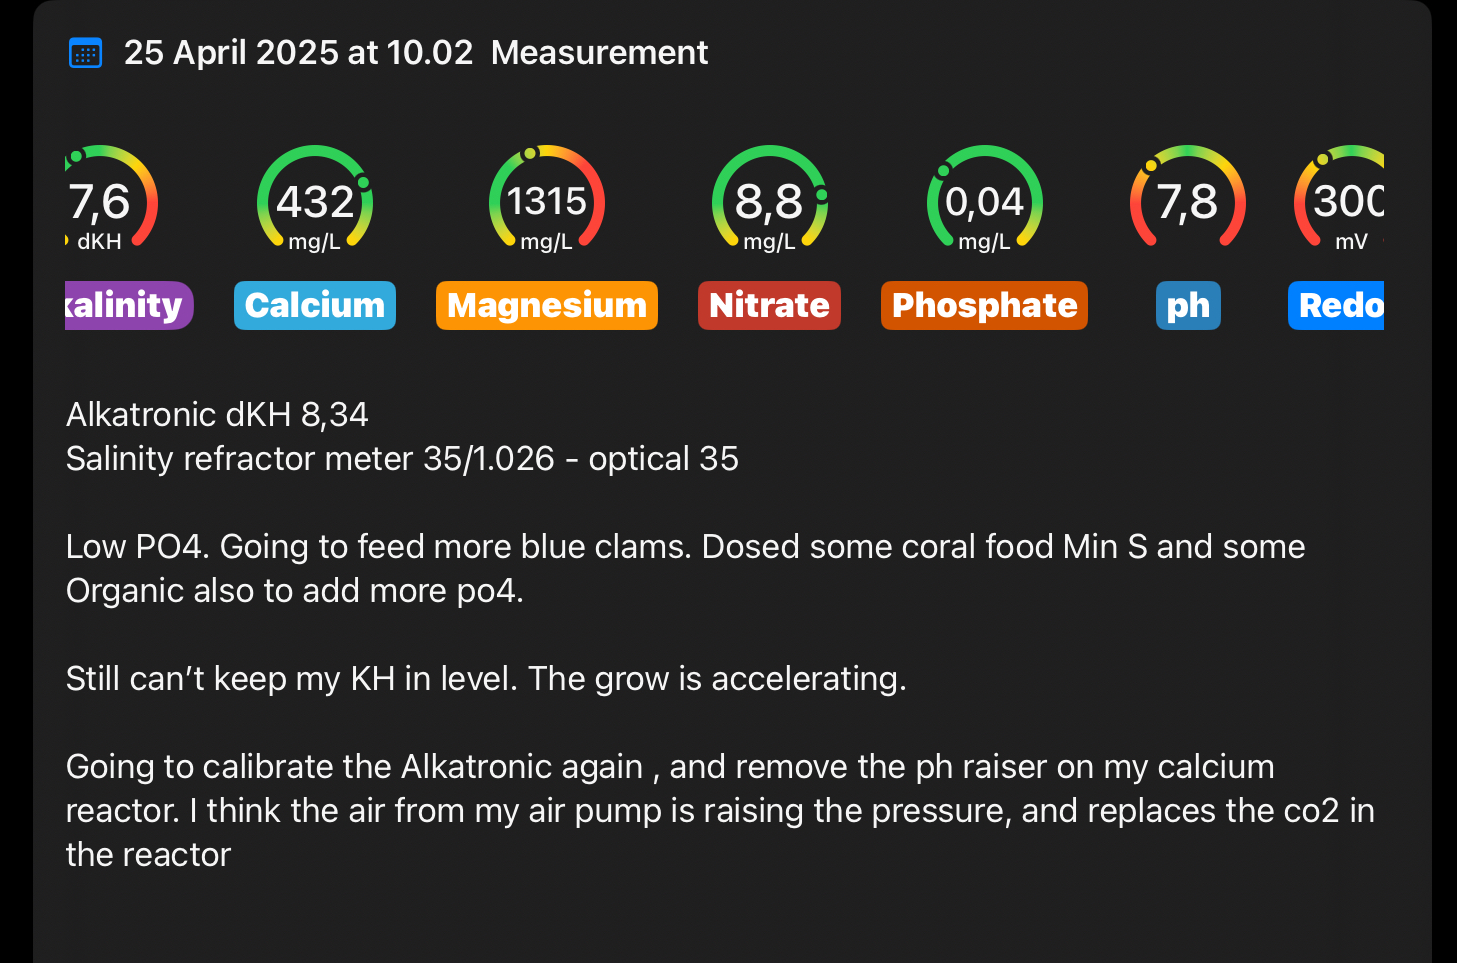The height and width of the screenshot is (963, 1457).
Task: Select the Redox label badge
Action: pyautogui.click(x=1337, y=305)
